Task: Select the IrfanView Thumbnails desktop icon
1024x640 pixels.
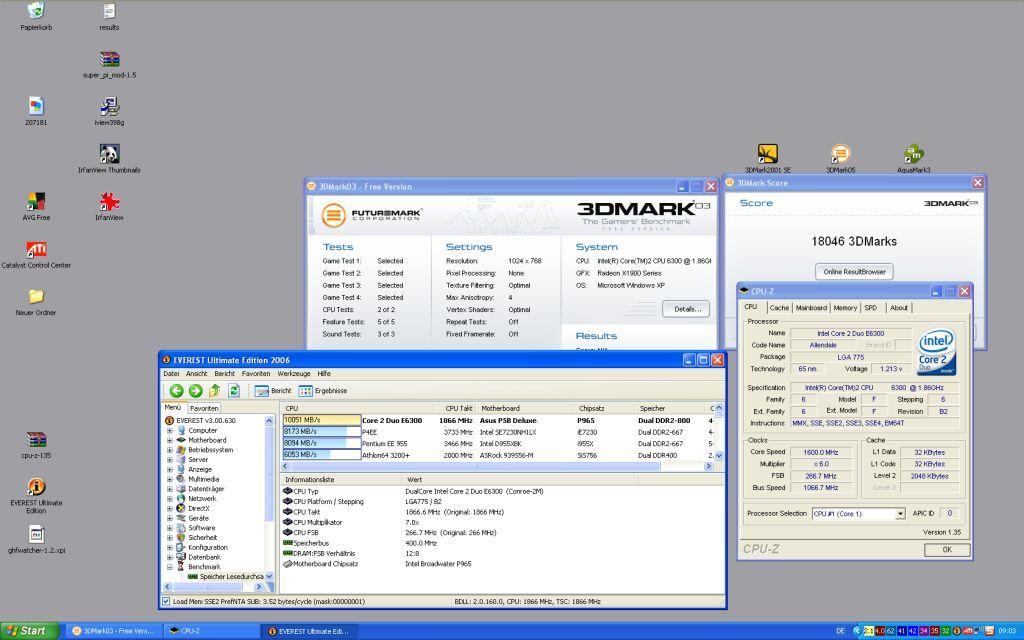Action: (x=109, y=159)
